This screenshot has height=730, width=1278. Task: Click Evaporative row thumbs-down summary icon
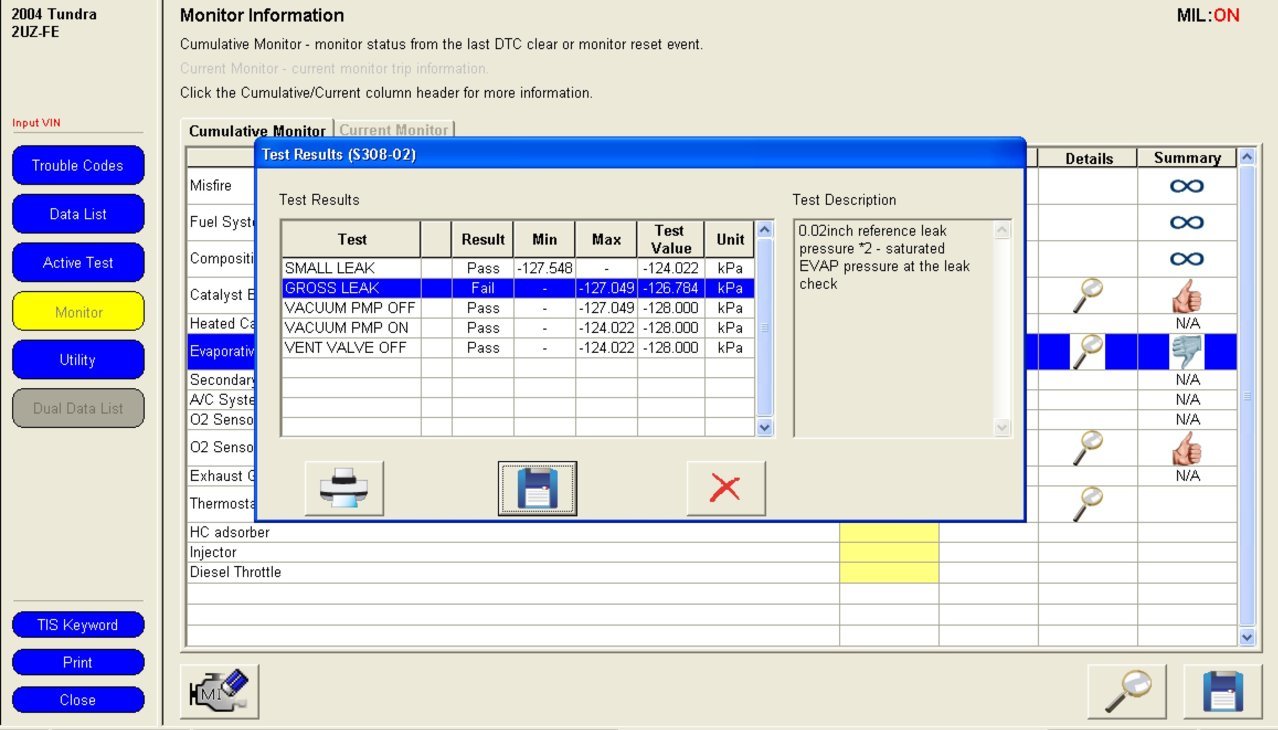click(x=1187, y=352)
